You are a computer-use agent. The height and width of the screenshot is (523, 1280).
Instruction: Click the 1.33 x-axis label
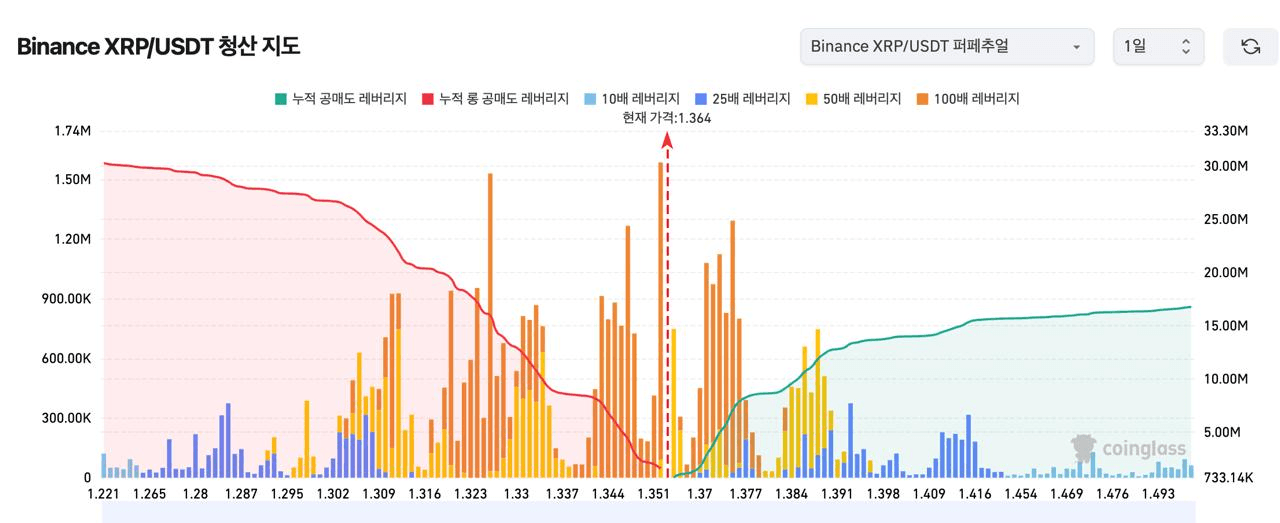516,494
